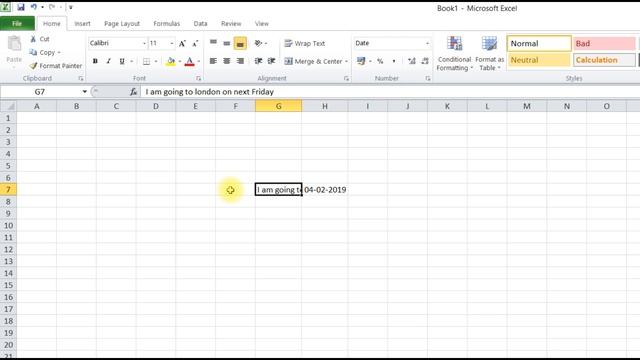Click the Comma Style icon

[x=394, y=61]
